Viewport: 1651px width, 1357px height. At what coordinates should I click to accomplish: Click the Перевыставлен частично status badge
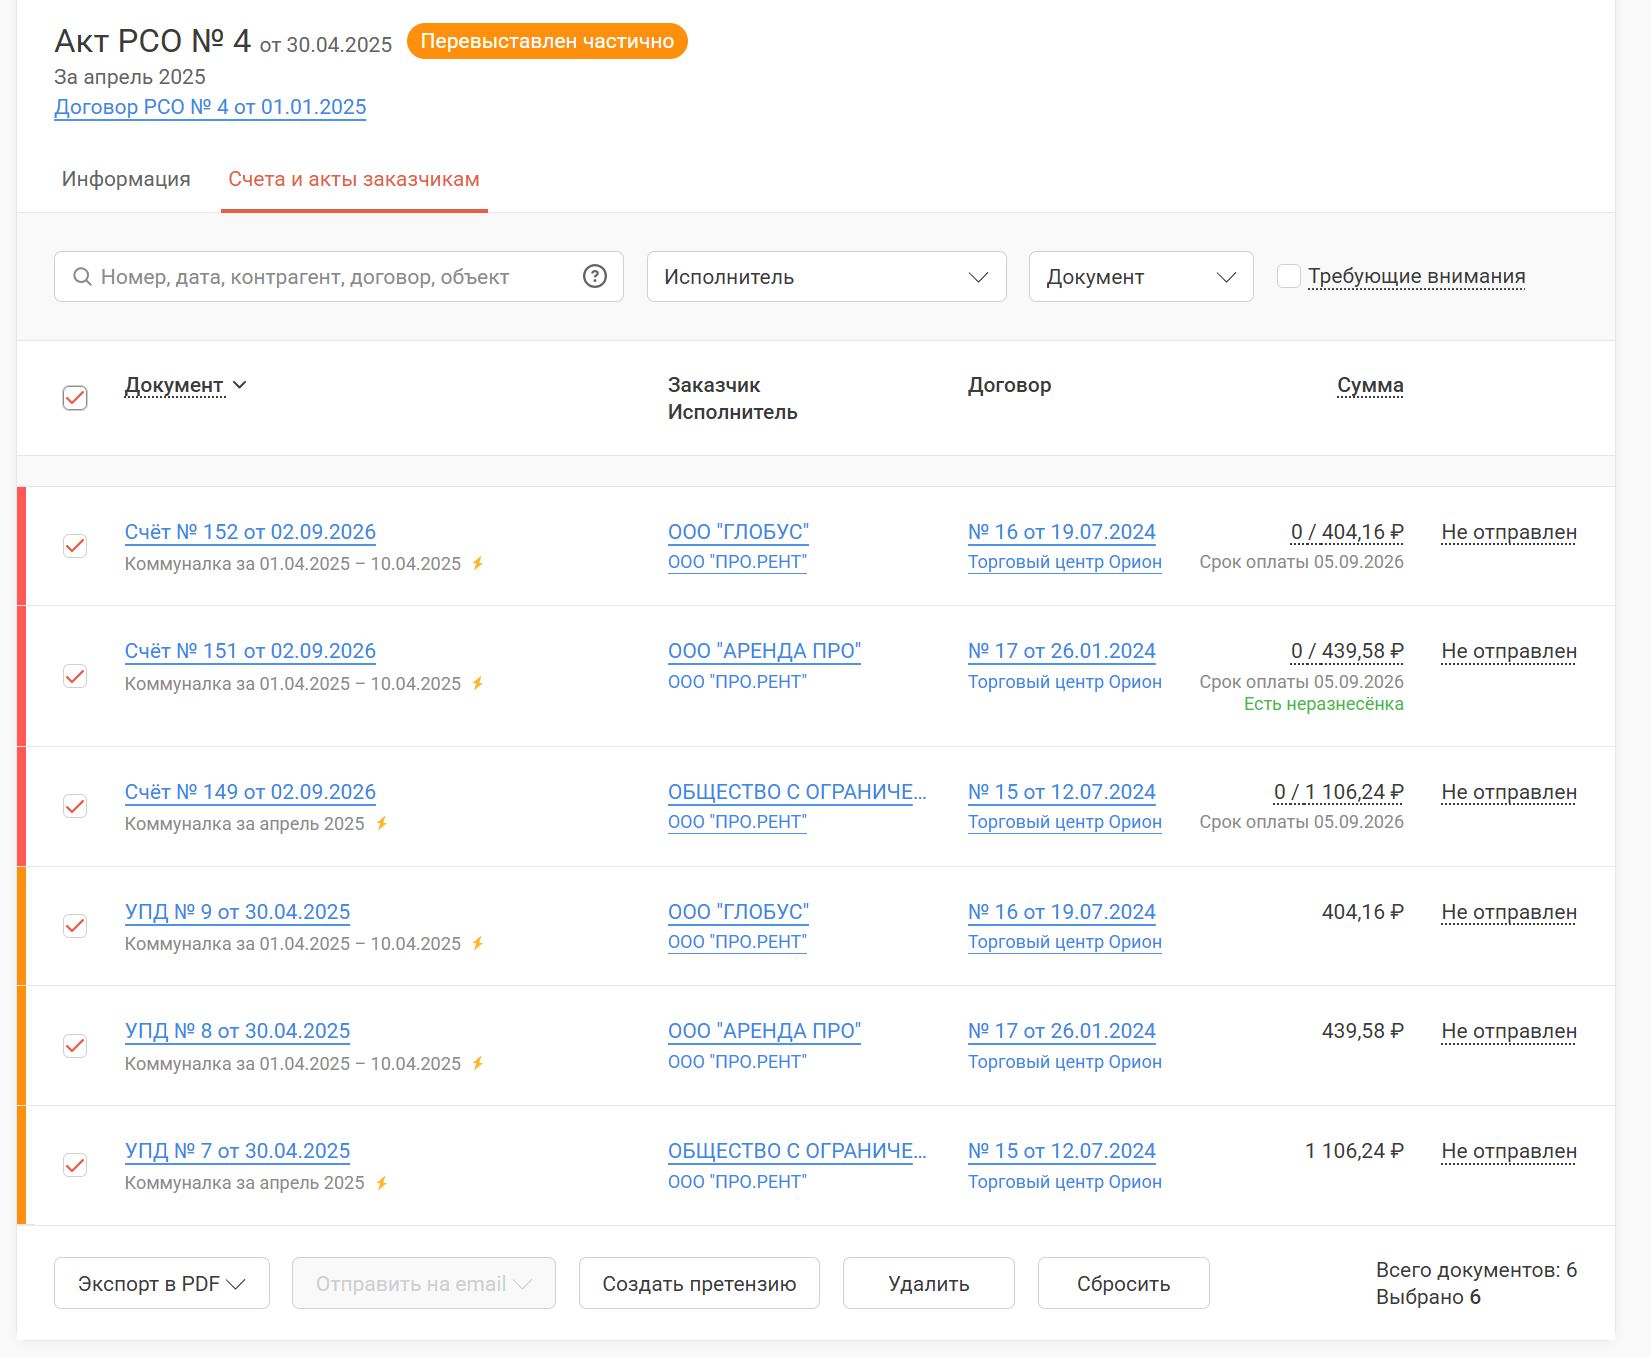click(x=547, y=41)
